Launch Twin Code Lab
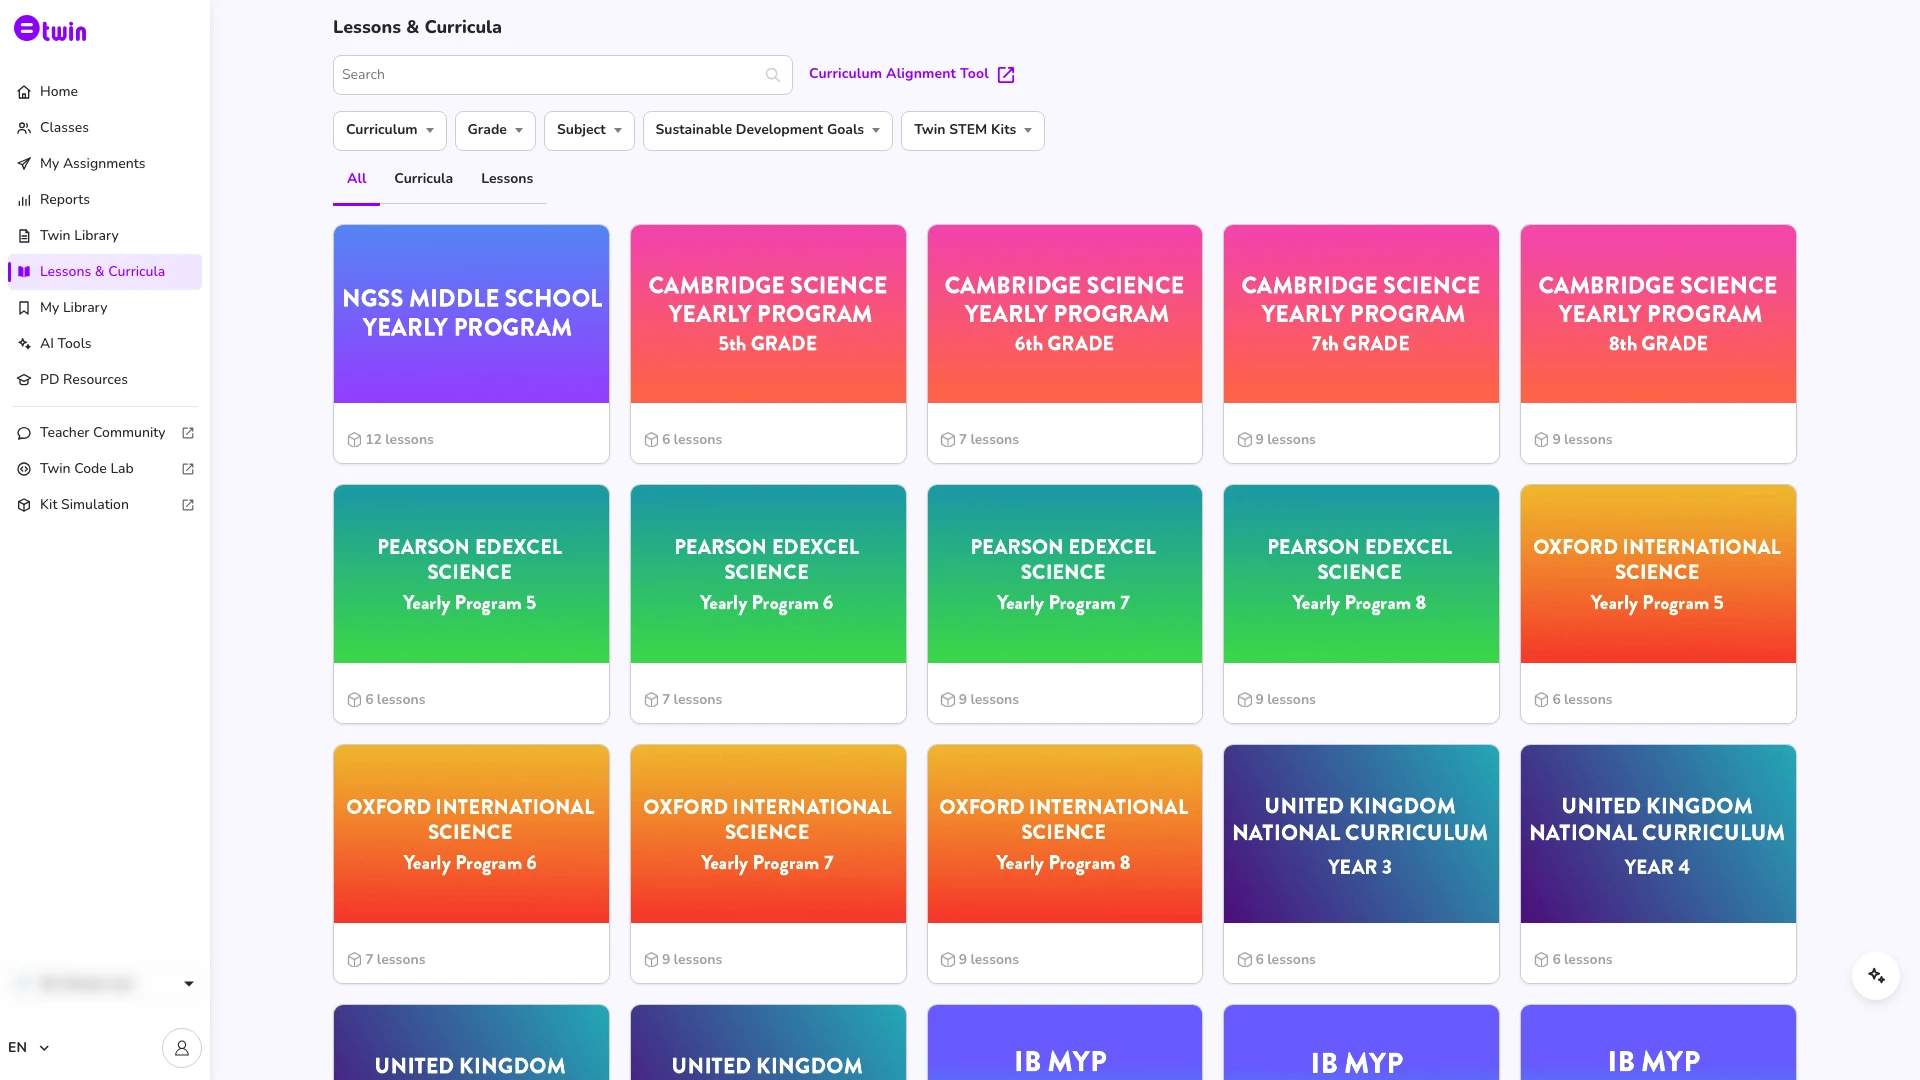 pos(104,468)
